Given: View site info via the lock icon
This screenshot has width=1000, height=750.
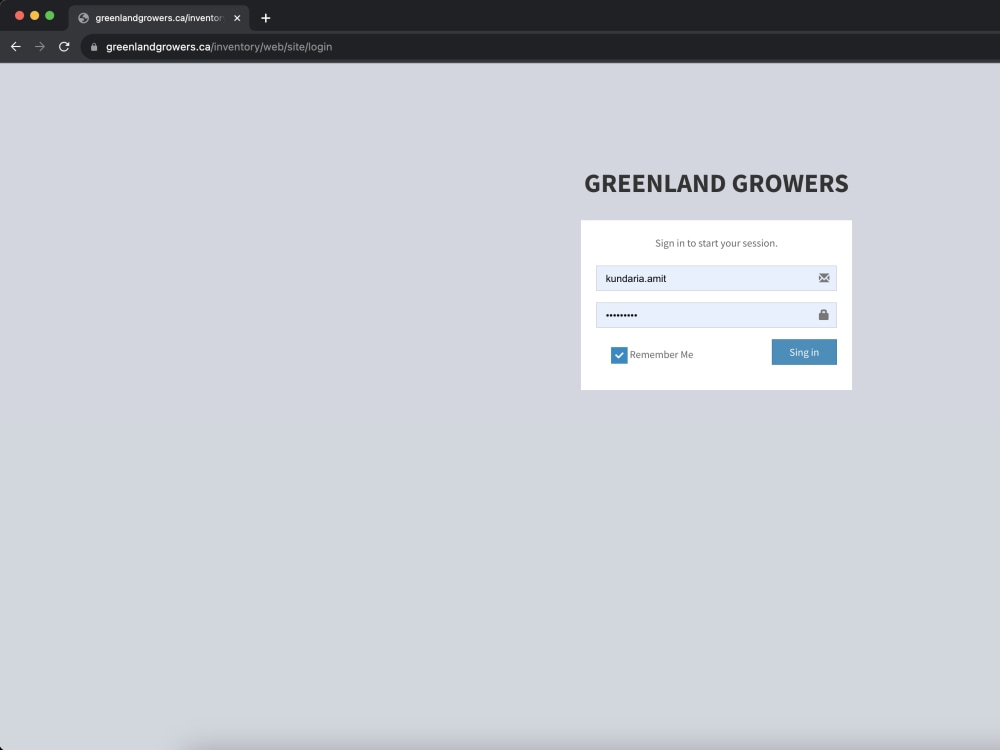Looking at the screenshot, I should tap(94, 47).
